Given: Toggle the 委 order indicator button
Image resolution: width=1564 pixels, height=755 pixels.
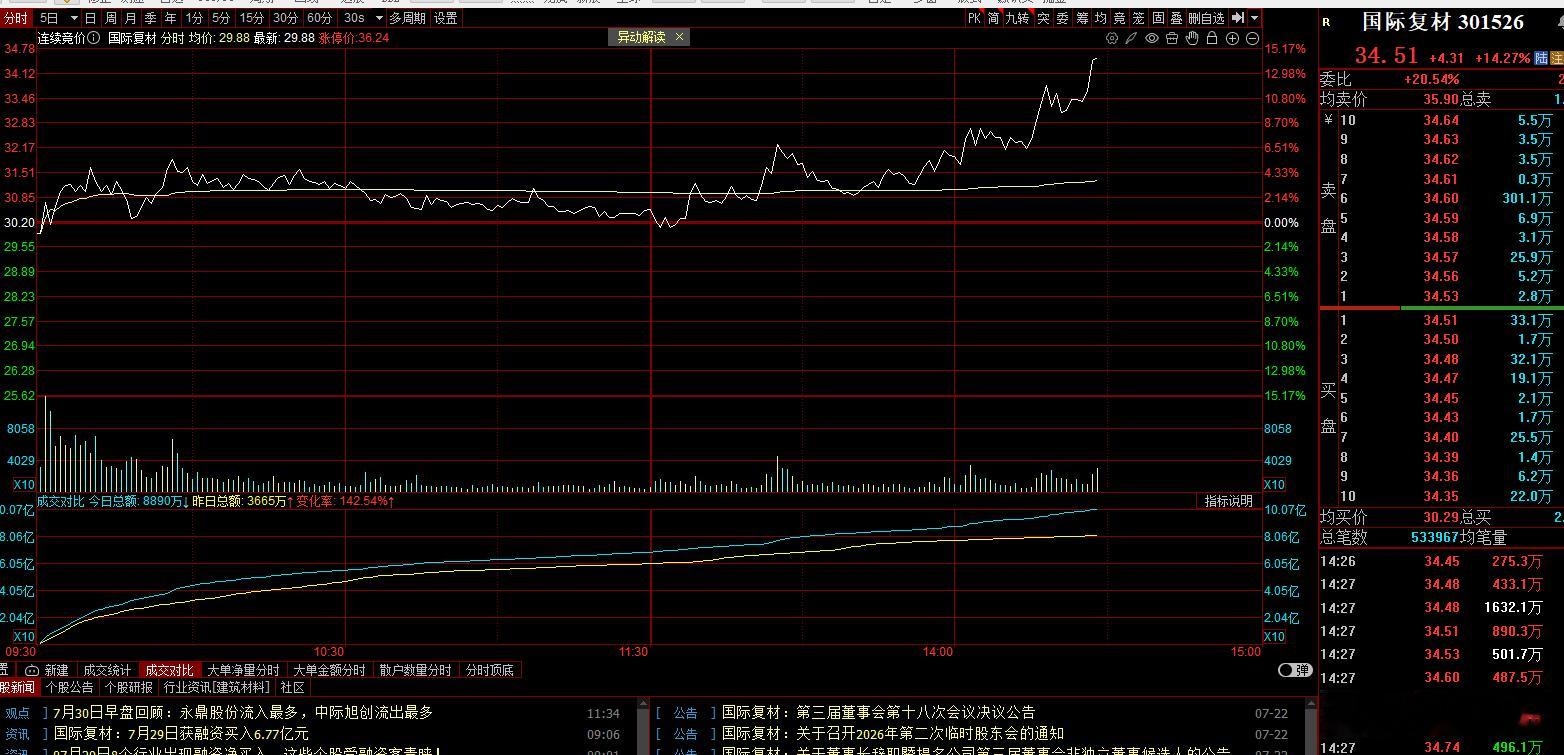Looking at the screenshot, I should pos(1062,18).
